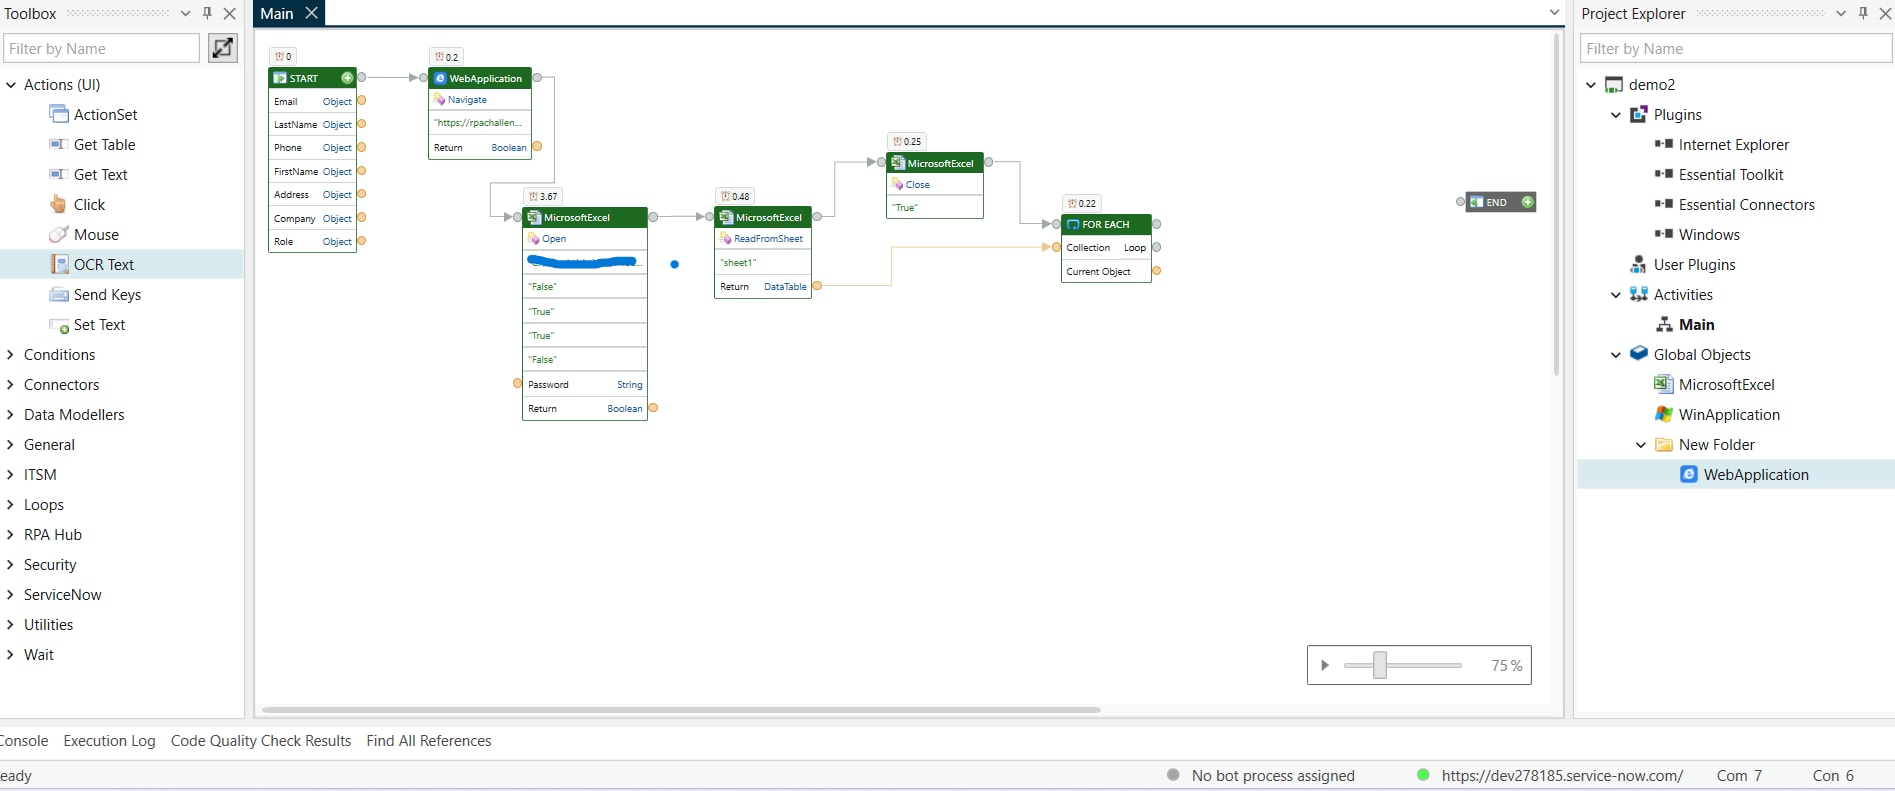Collapse the Plugins tree node
Image resolution: width=1895 pixels, height=791 pixels.
click(1616, 115)
